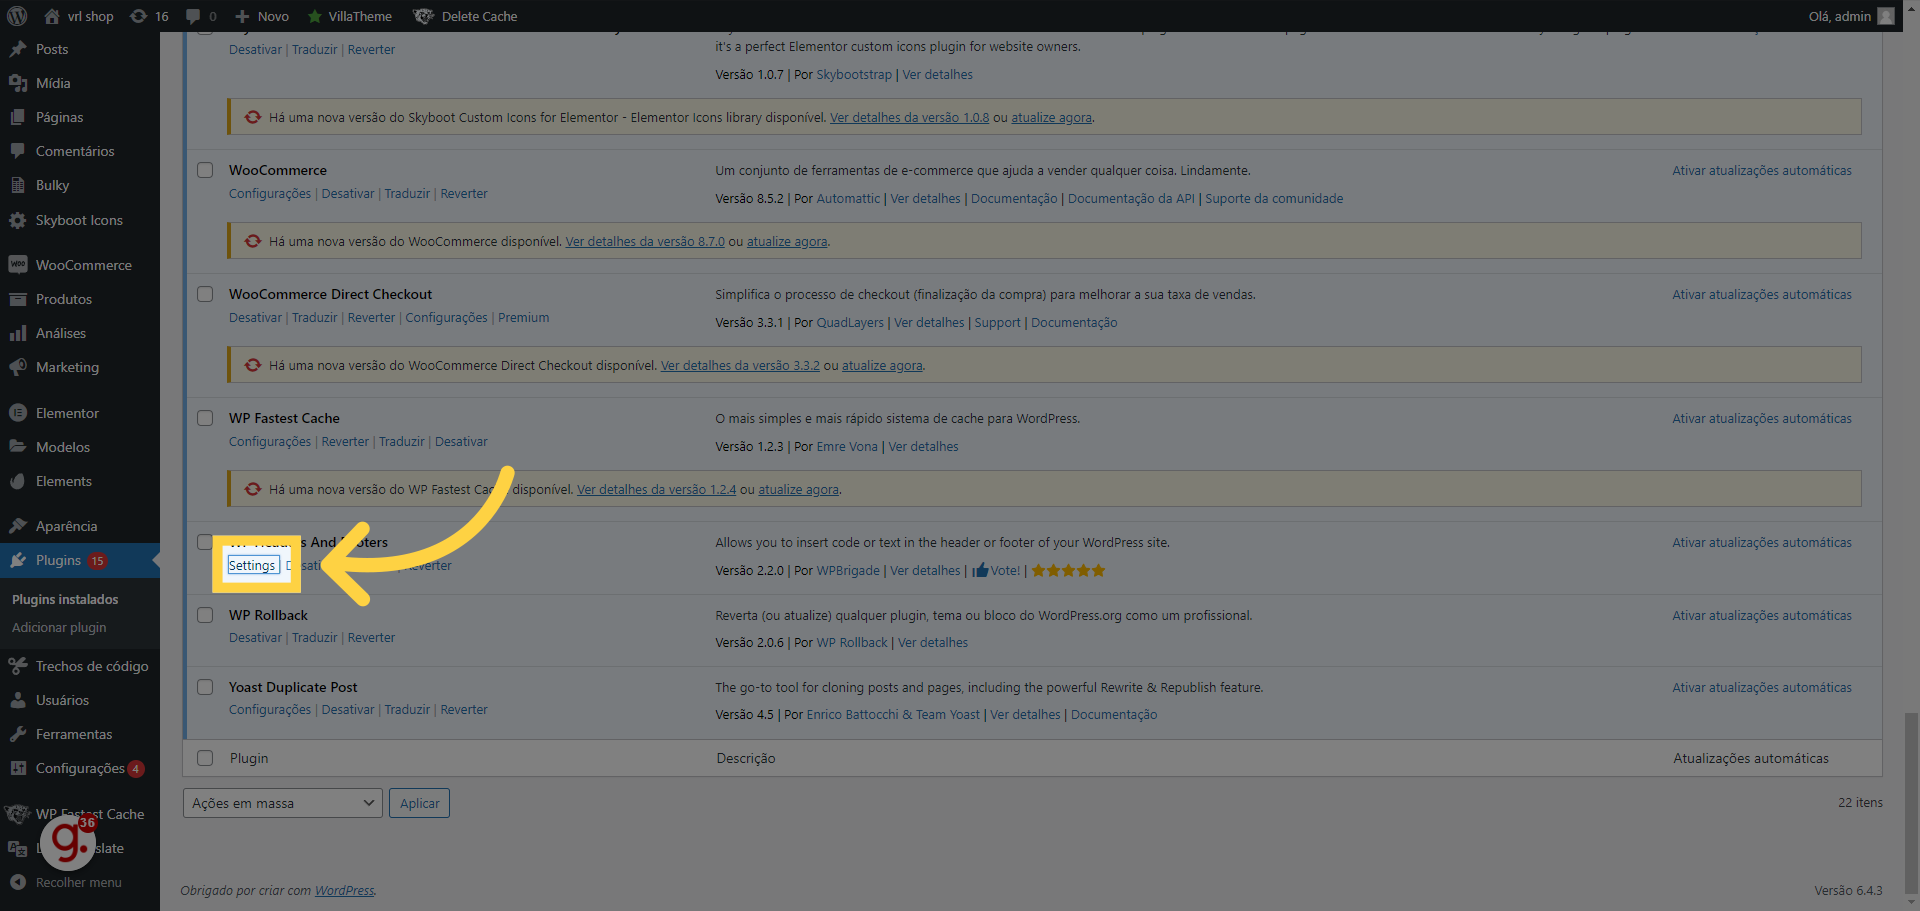Open the Ações em massa dropdown
The height and width of the screenshot is (911, 1920).
tap(283, 803)
